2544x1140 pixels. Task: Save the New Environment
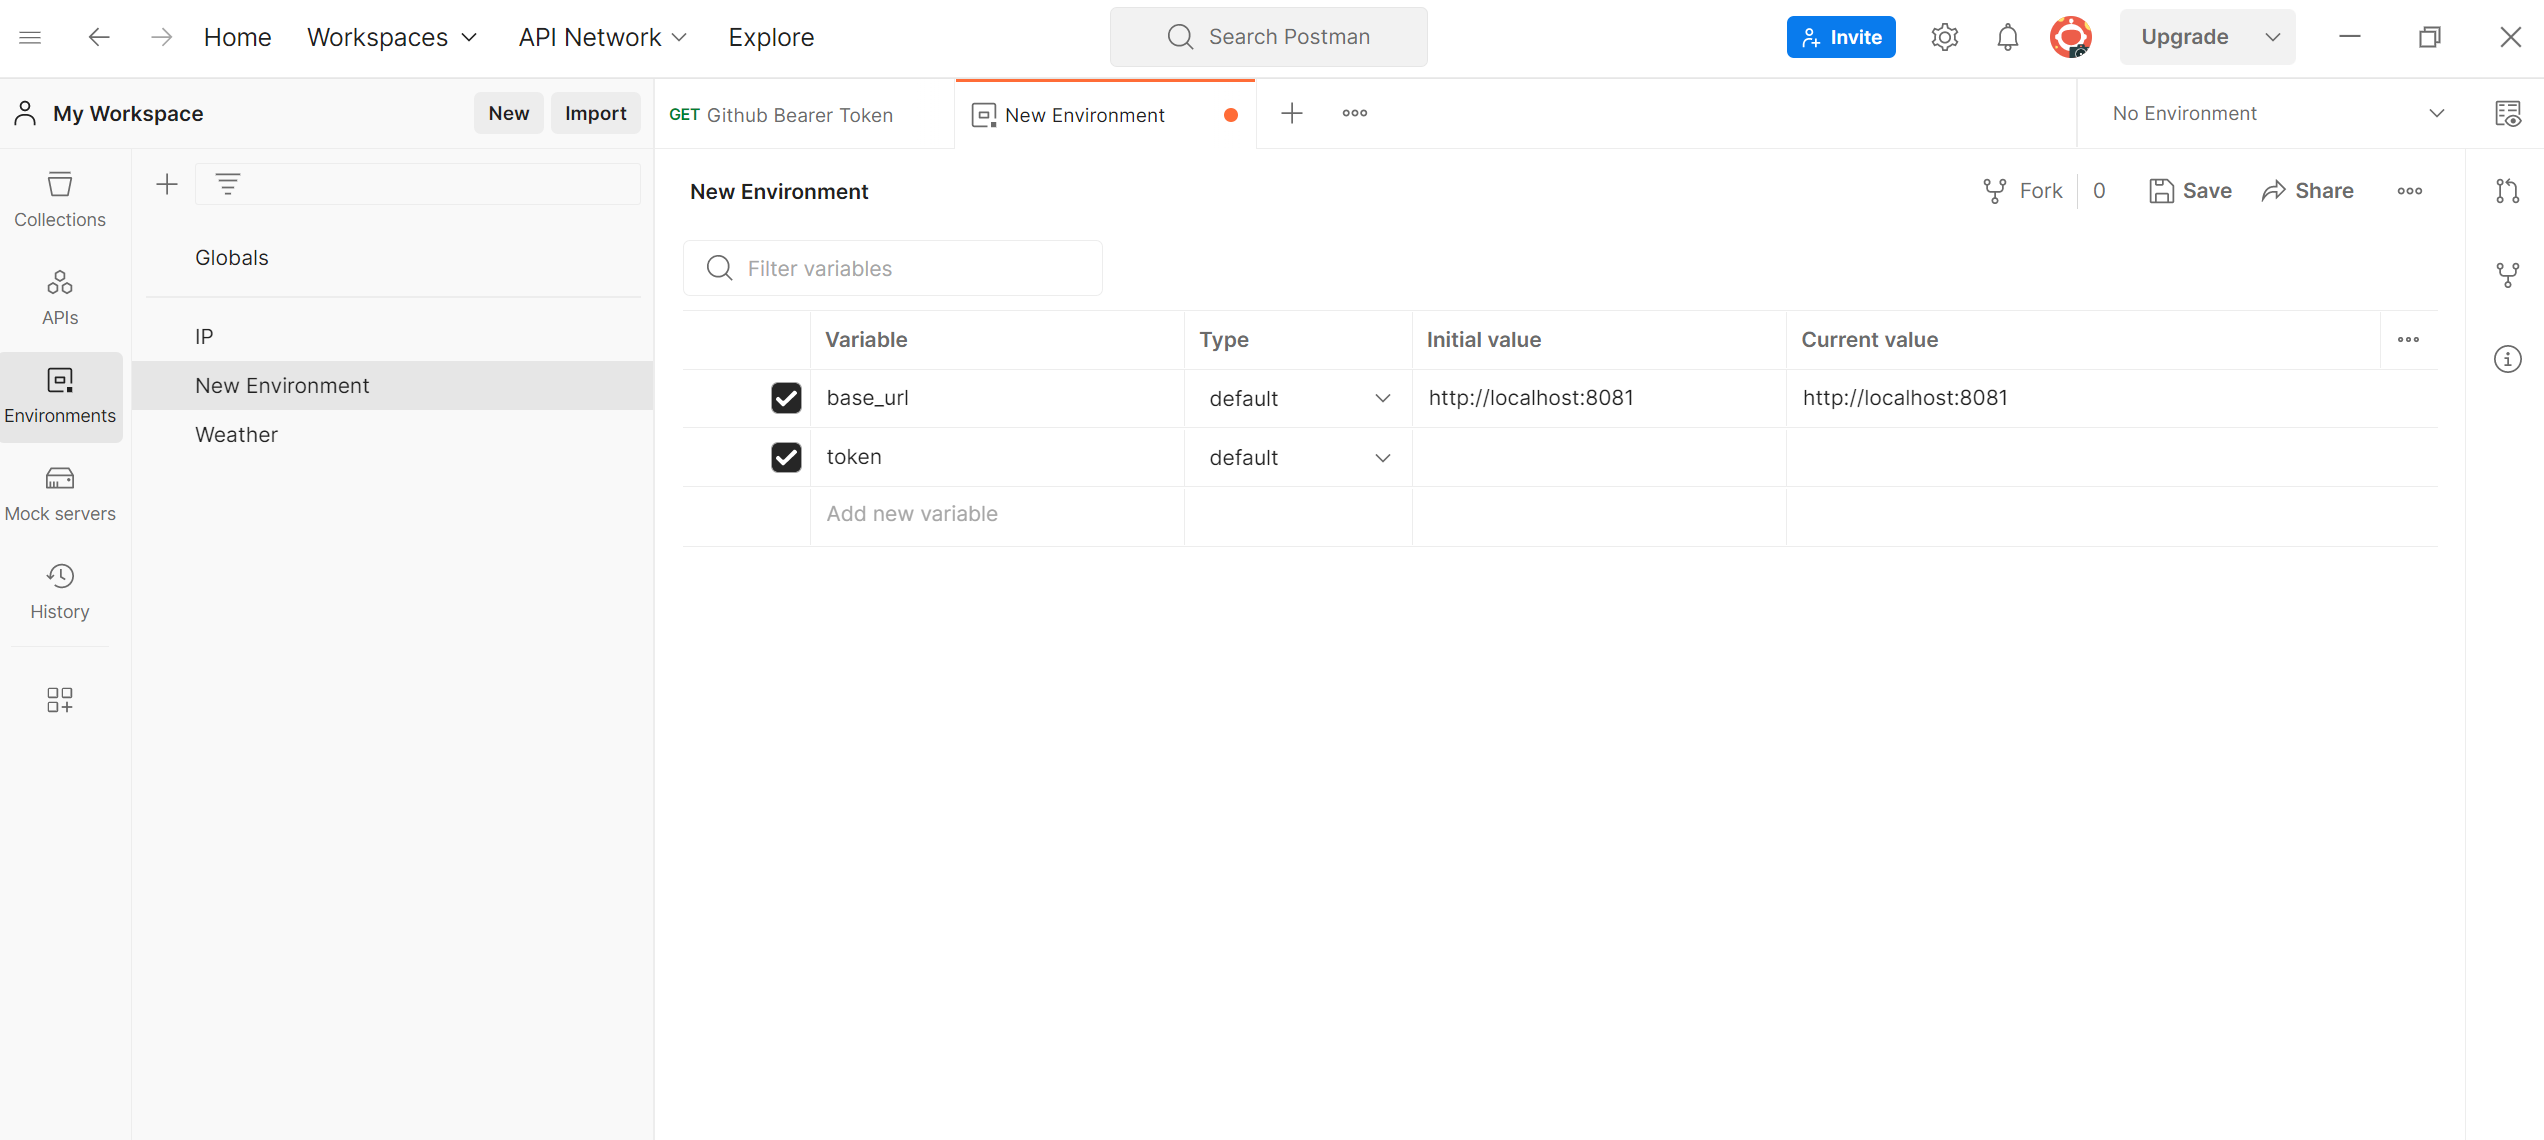2190,190
